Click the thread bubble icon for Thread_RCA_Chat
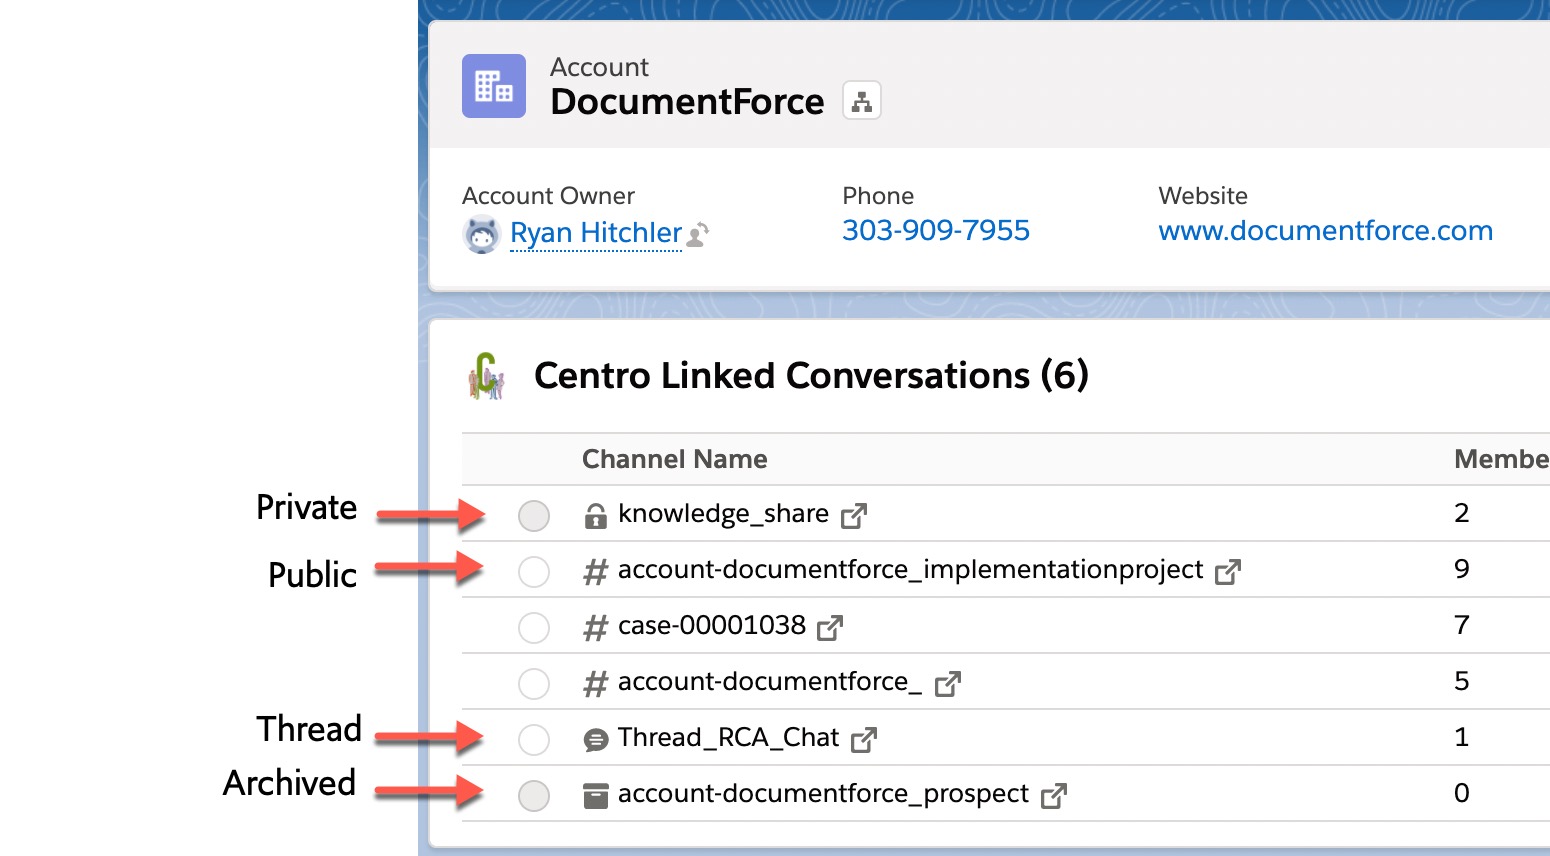 (595, 740)
